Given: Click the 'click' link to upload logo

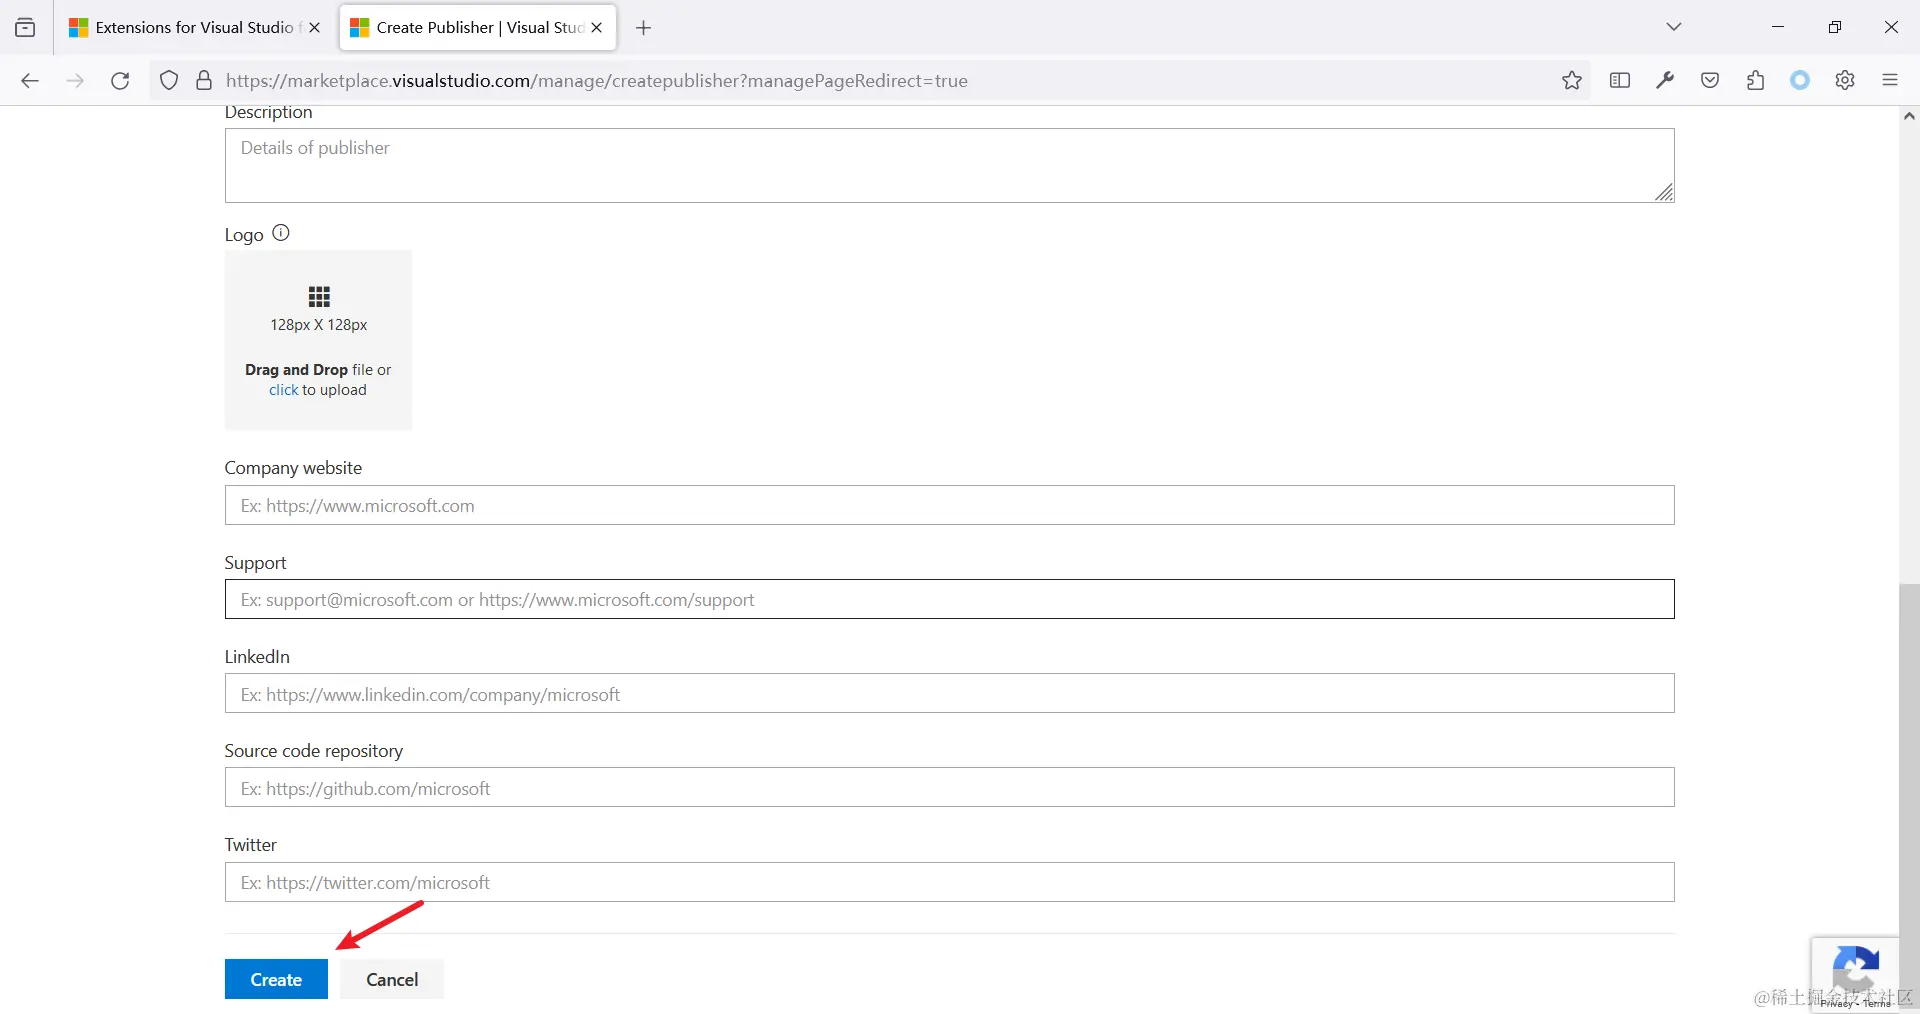Looking at the screenshot, I should (x=284, y=390).
